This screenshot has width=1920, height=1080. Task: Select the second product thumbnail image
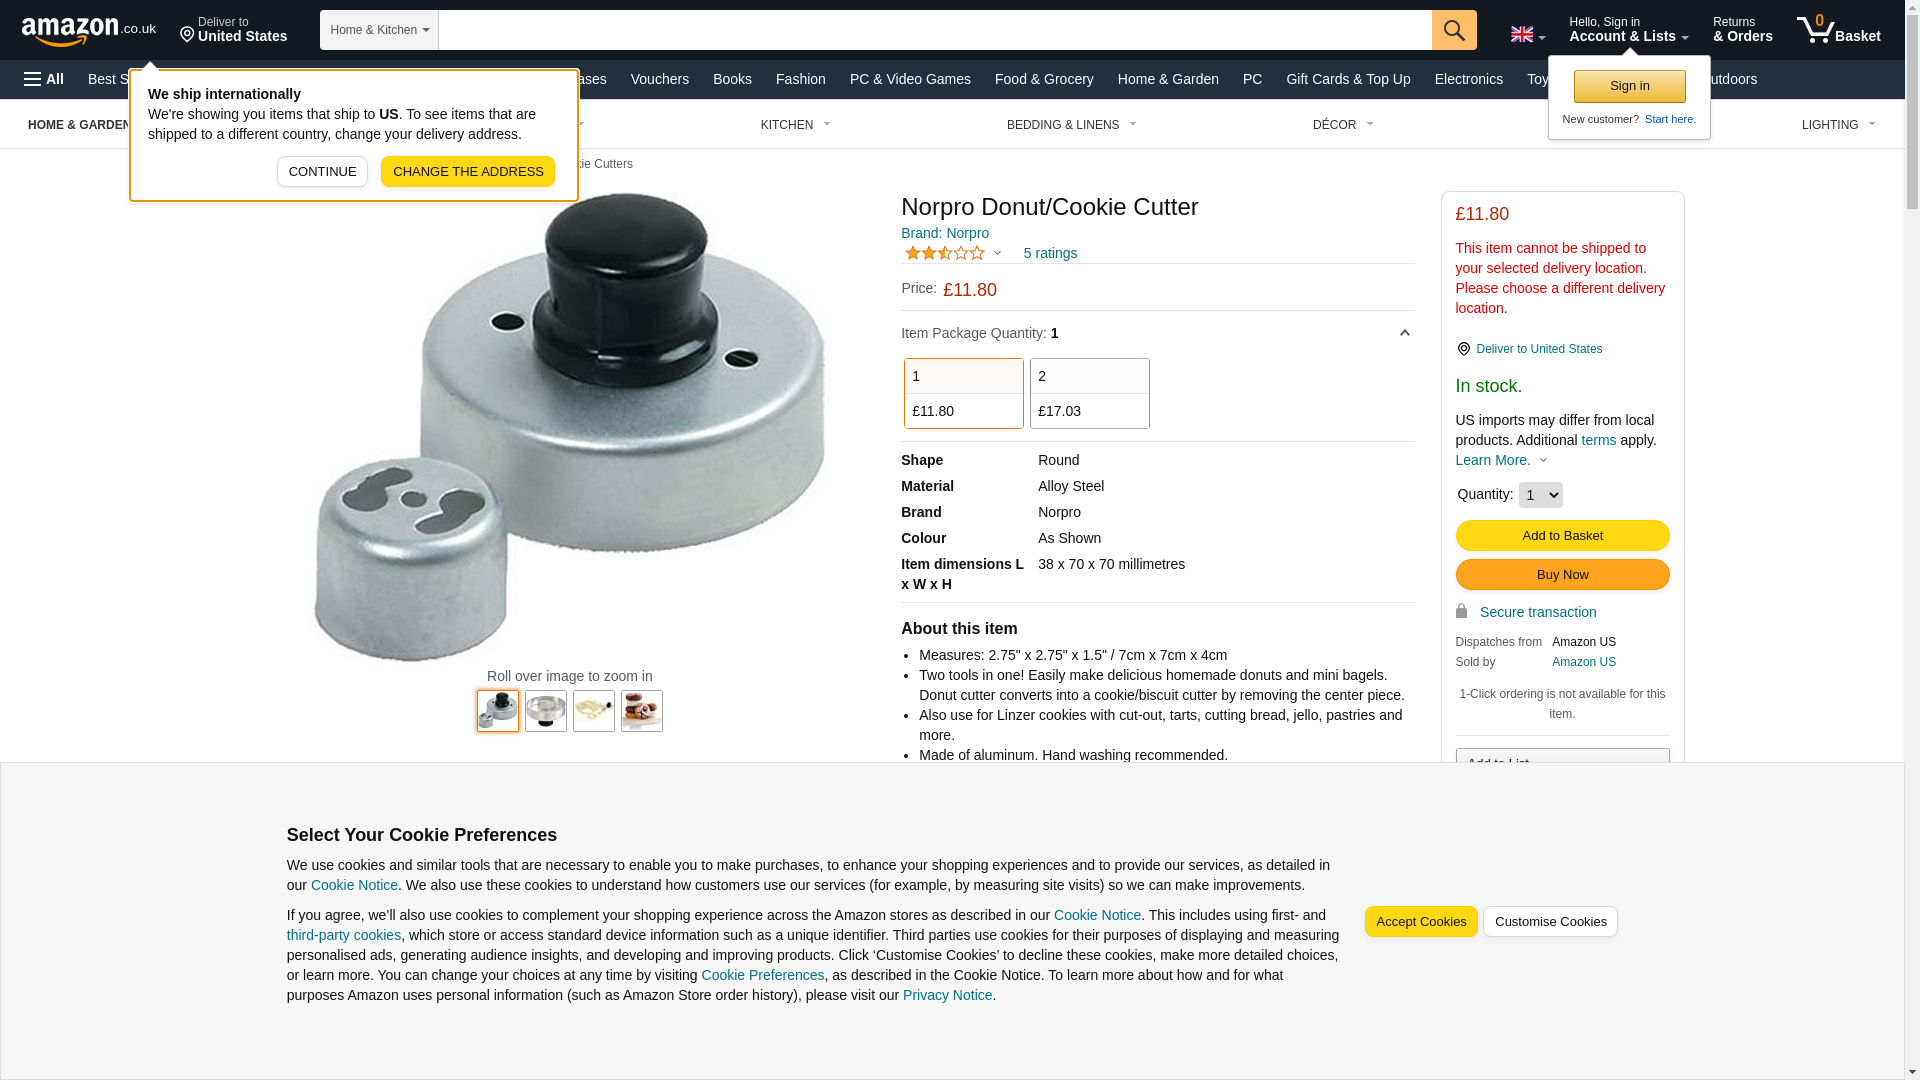[x=546, y=711]
